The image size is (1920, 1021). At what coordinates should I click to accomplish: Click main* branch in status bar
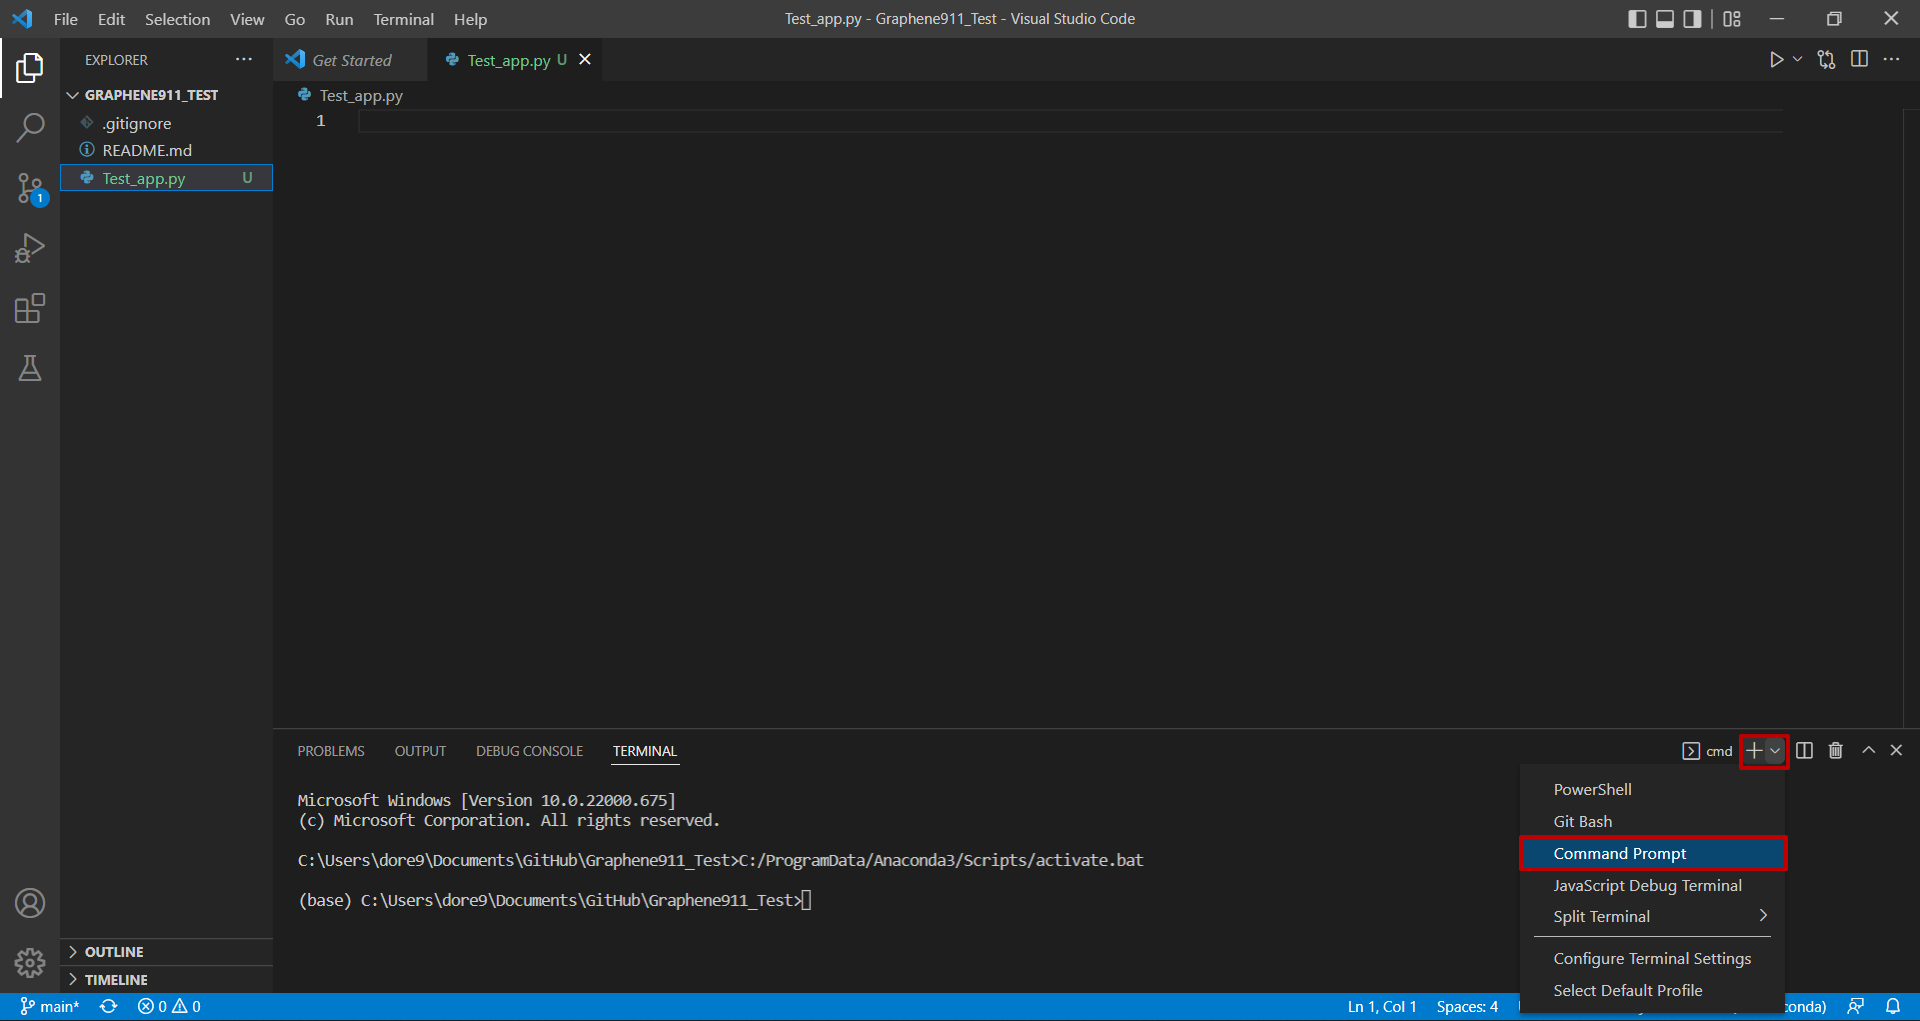click(50, 1007)
